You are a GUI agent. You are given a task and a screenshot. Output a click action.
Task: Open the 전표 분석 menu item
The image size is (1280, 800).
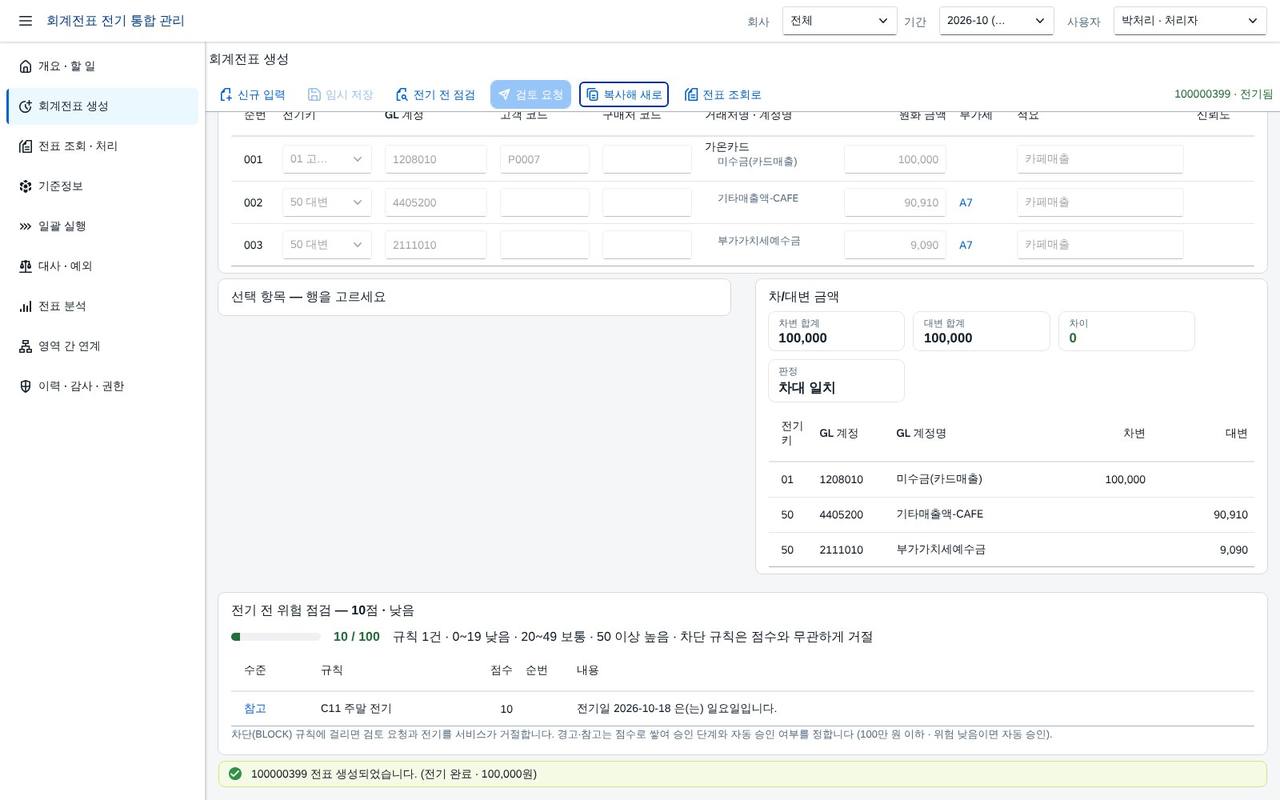(x=102, y=306)
